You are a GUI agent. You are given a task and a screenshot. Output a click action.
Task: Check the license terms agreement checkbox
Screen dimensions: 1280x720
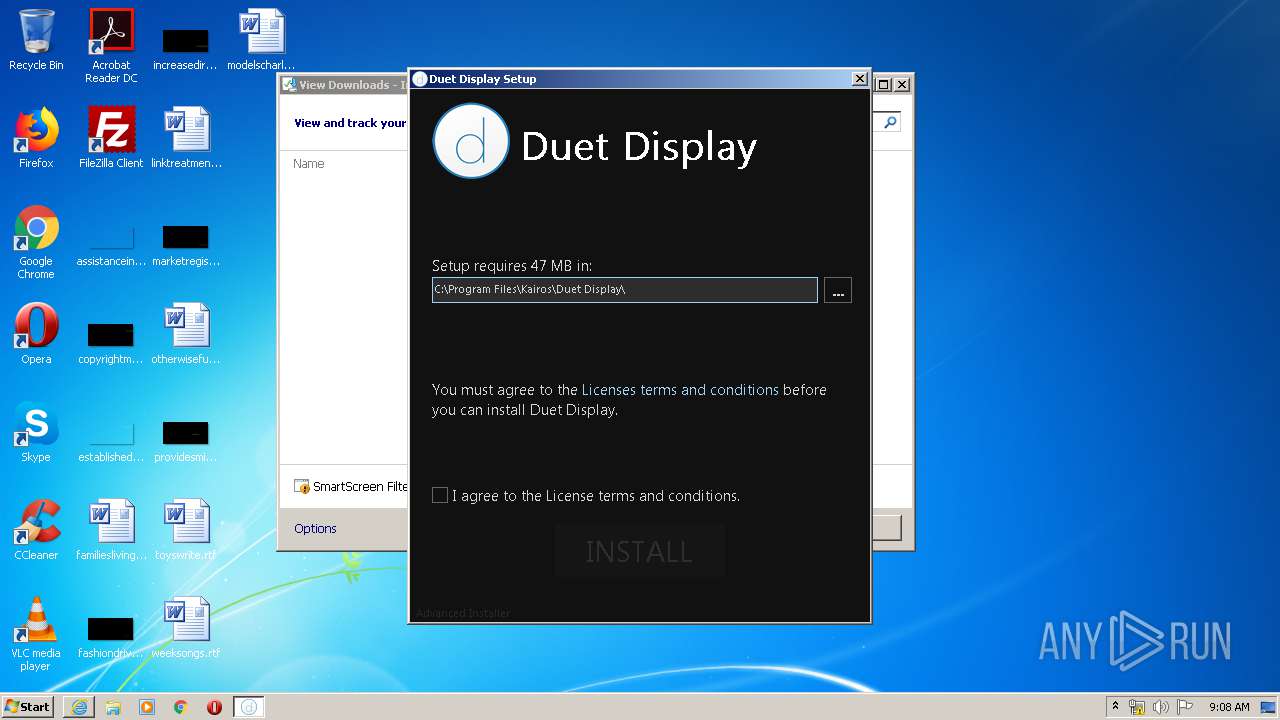440,495
